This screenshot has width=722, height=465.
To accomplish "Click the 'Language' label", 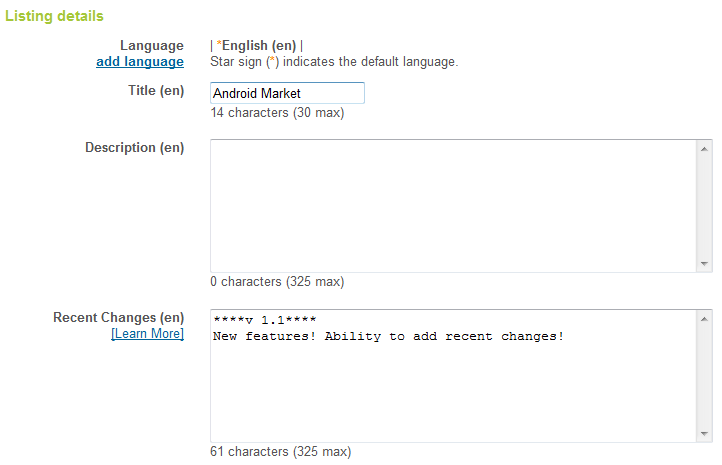I will [x=152, y=46].
